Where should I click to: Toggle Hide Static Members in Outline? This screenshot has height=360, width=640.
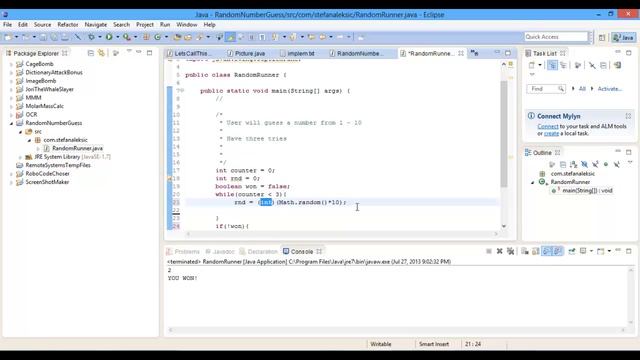click(595, 164)
